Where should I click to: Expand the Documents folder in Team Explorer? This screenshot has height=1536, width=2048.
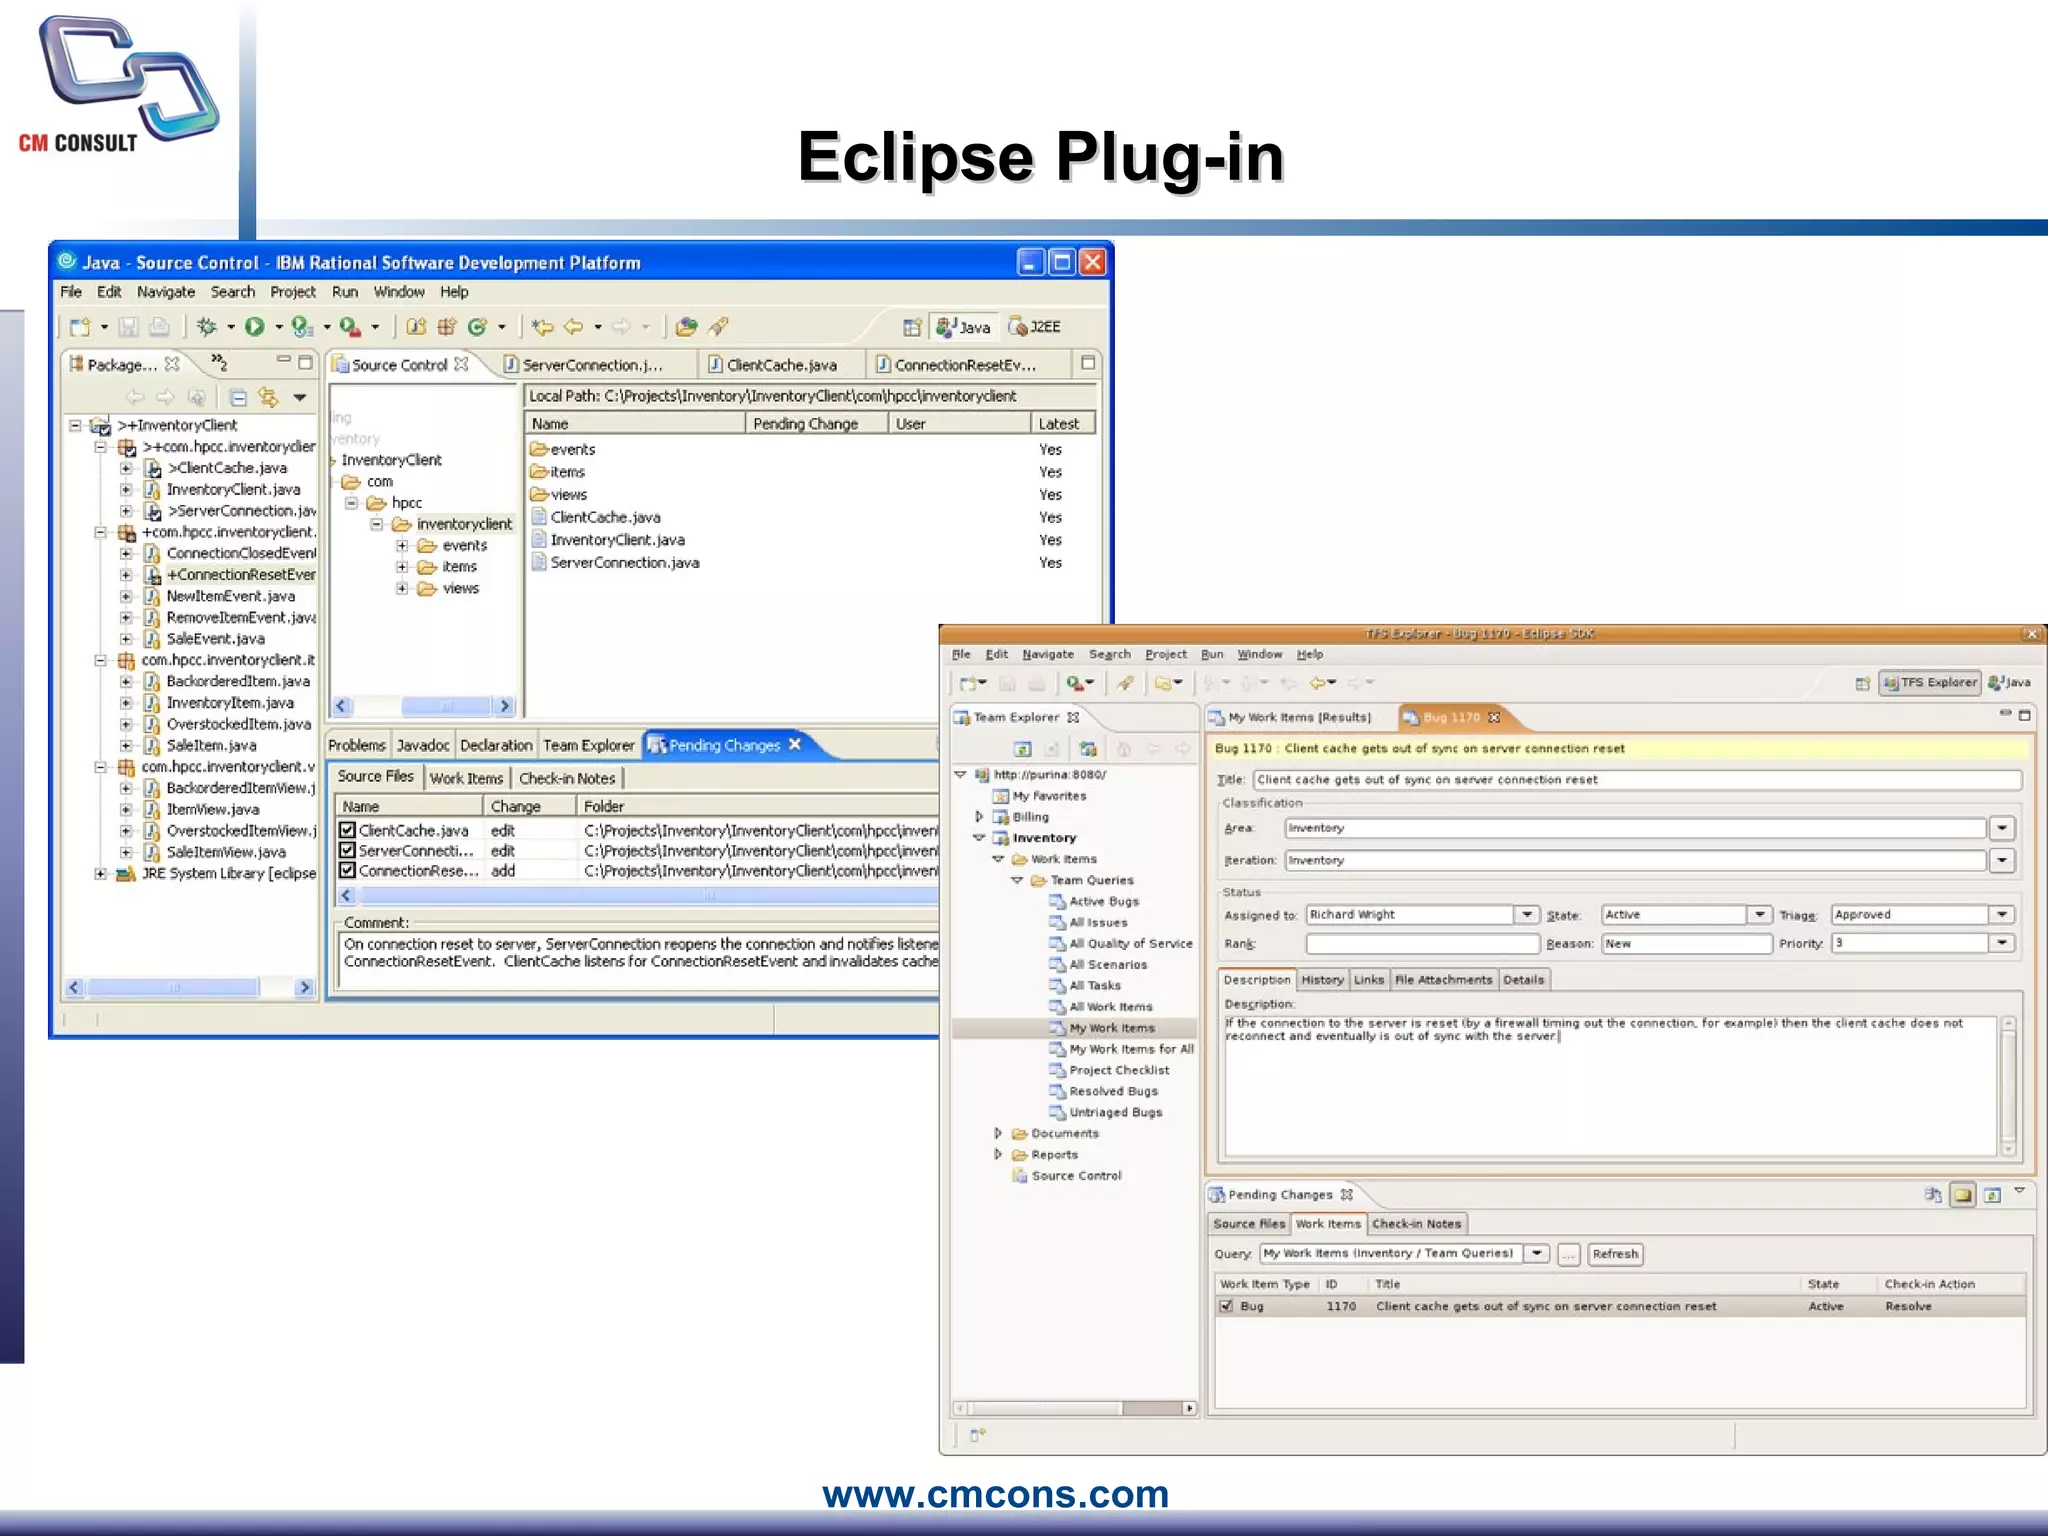[x=998, y=1133]
